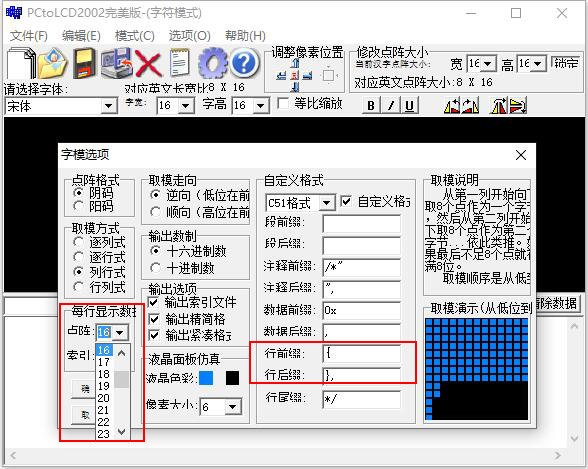This screenshot has width=588, height=469.
Task: Click the red center pixel position icon
Action: 295,75
